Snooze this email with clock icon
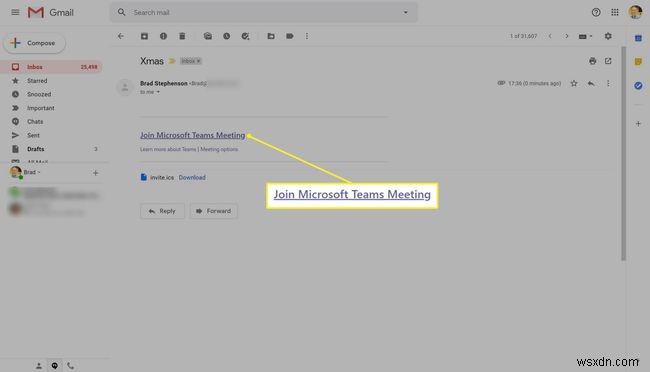This screenshot has height=372, width=650. pos(226,36)
